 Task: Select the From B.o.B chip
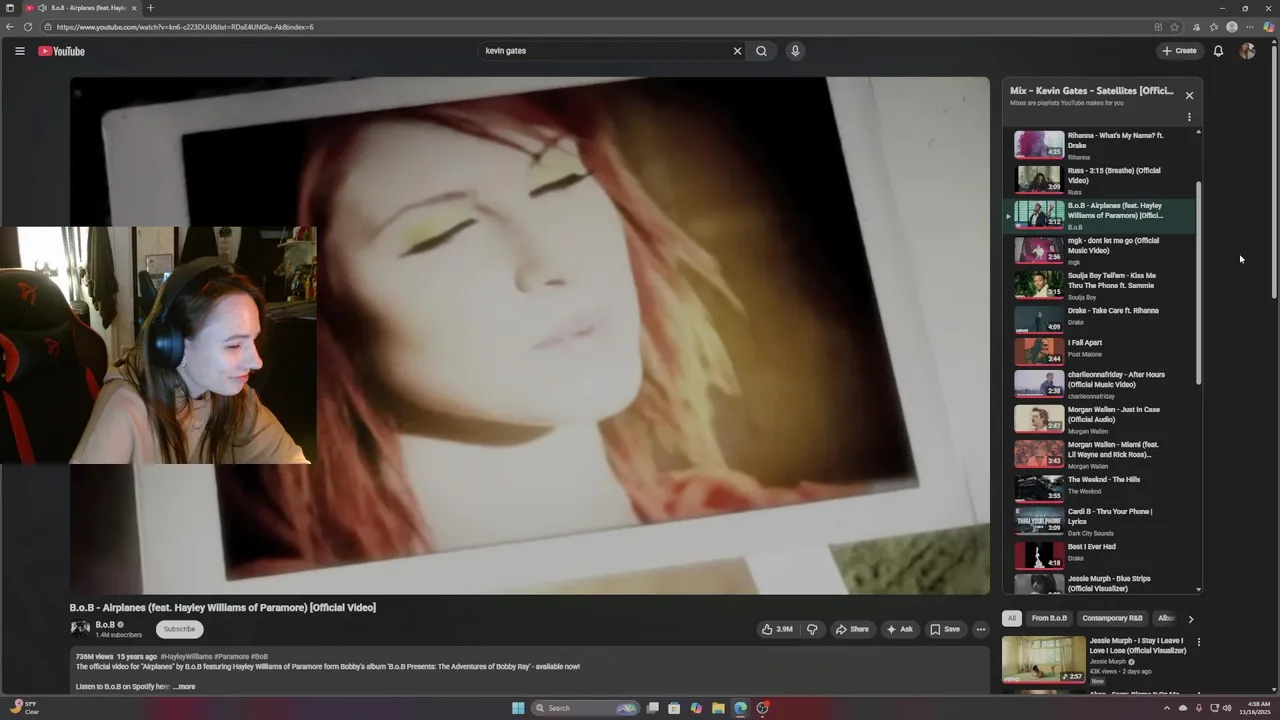[x=1049, y=618]
